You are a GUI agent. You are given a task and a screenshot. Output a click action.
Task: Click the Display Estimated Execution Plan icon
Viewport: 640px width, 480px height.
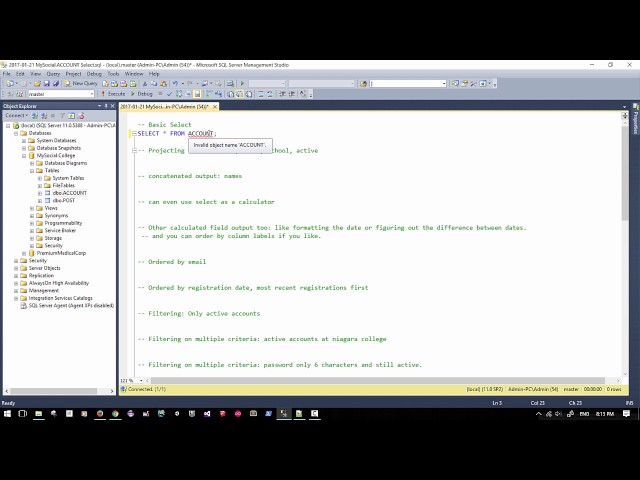(178, 94)
